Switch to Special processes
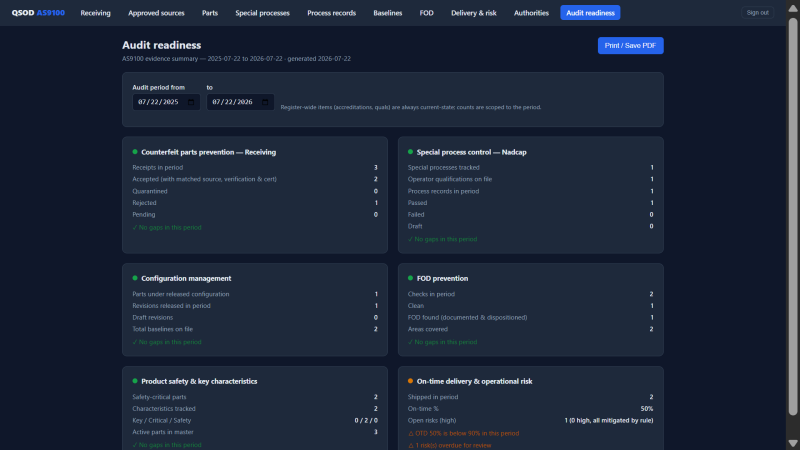Image resolution: width=800 pixels, height=450 pixels. (x=262, y=13)
